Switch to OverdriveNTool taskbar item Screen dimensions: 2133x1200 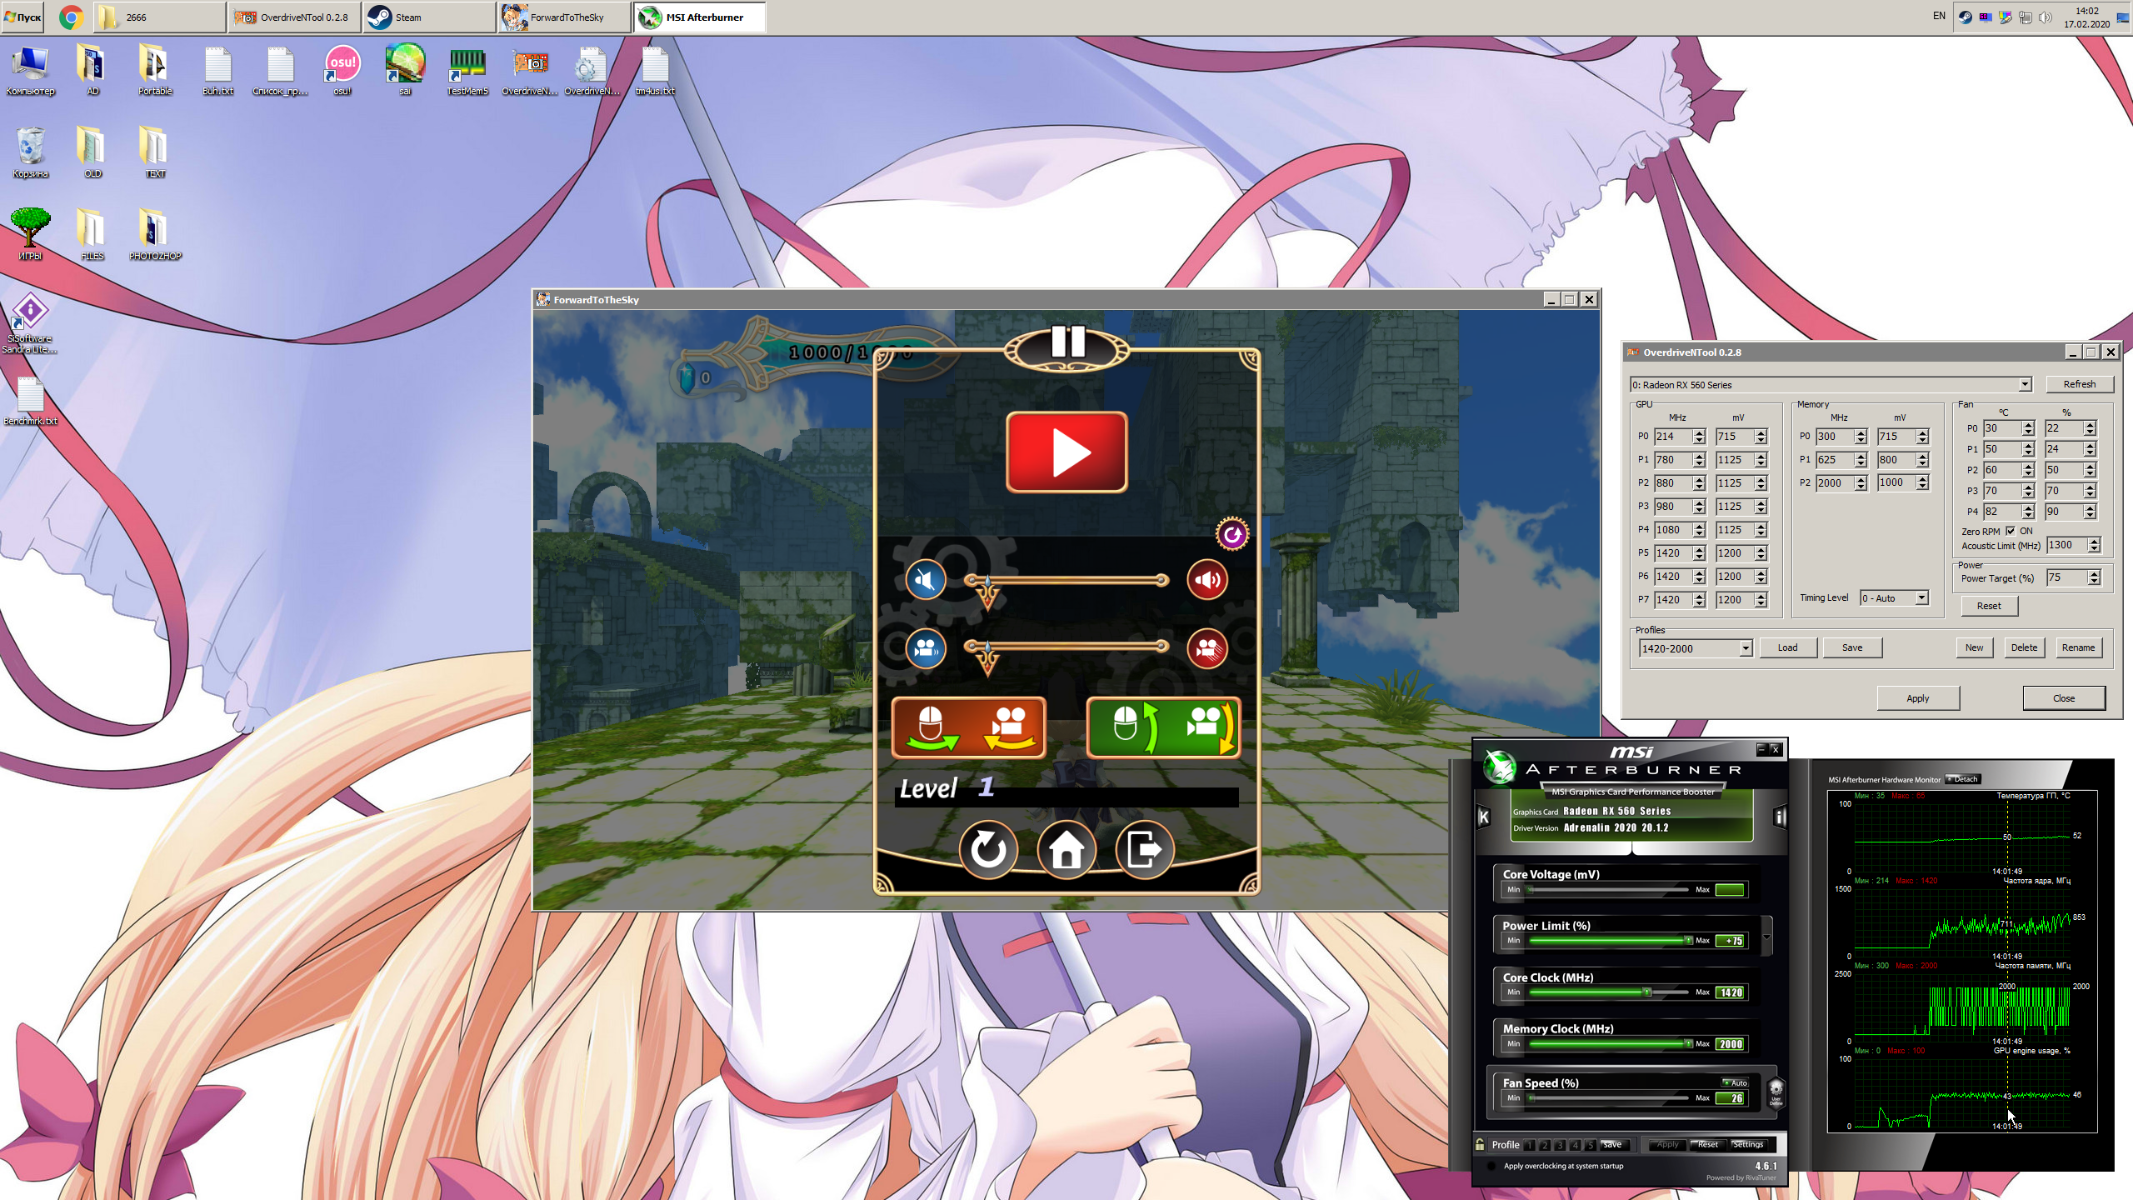tap(294, 17)
